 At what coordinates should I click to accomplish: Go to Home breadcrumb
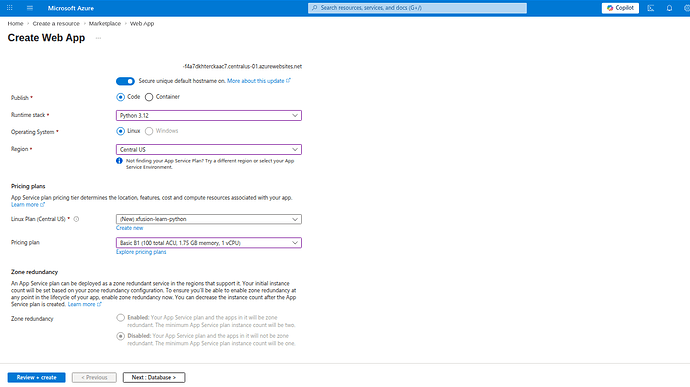(15, 24)
